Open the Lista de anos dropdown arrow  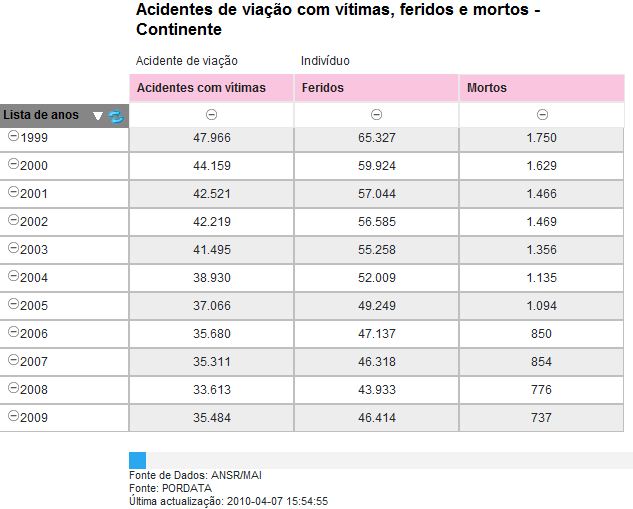point(97,116)
